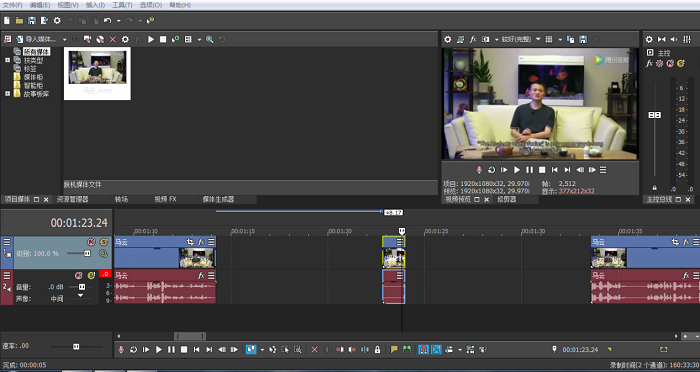This screenshot has height=372, width=700.
Task: Click the master volume fader handle
Action: click(x=654, y=115)
